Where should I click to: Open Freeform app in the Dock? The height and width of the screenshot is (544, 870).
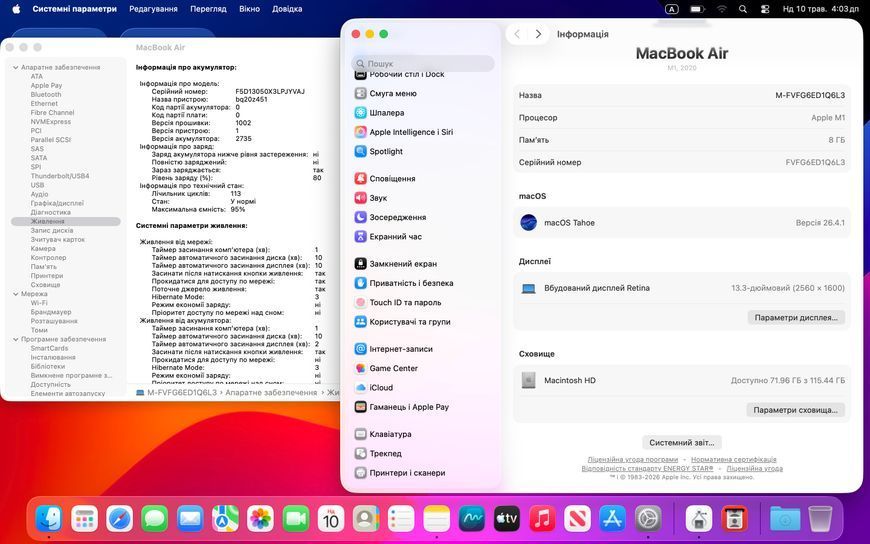click(x=472, y=519)
